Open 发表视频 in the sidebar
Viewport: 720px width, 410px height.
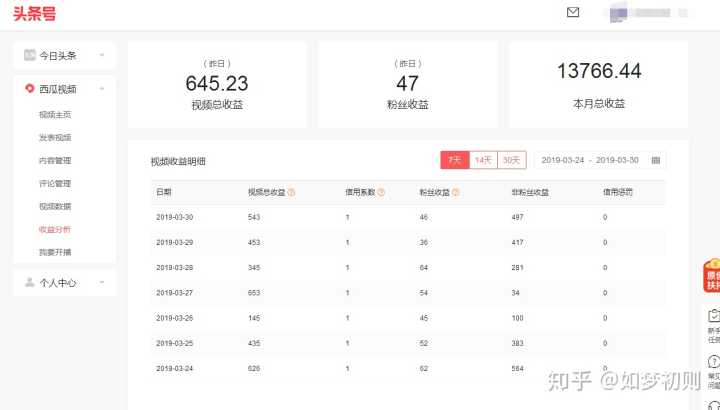[x=55, y=137]
